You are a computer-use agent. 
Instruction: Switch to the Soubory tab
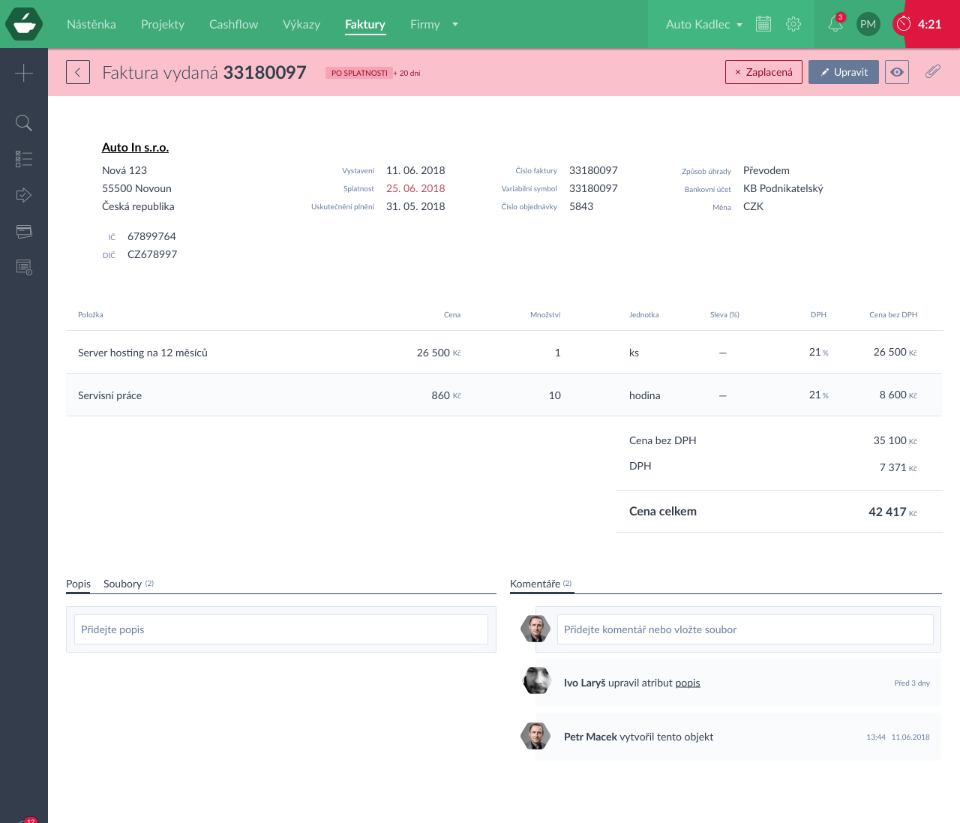click(x=122, y=583)
